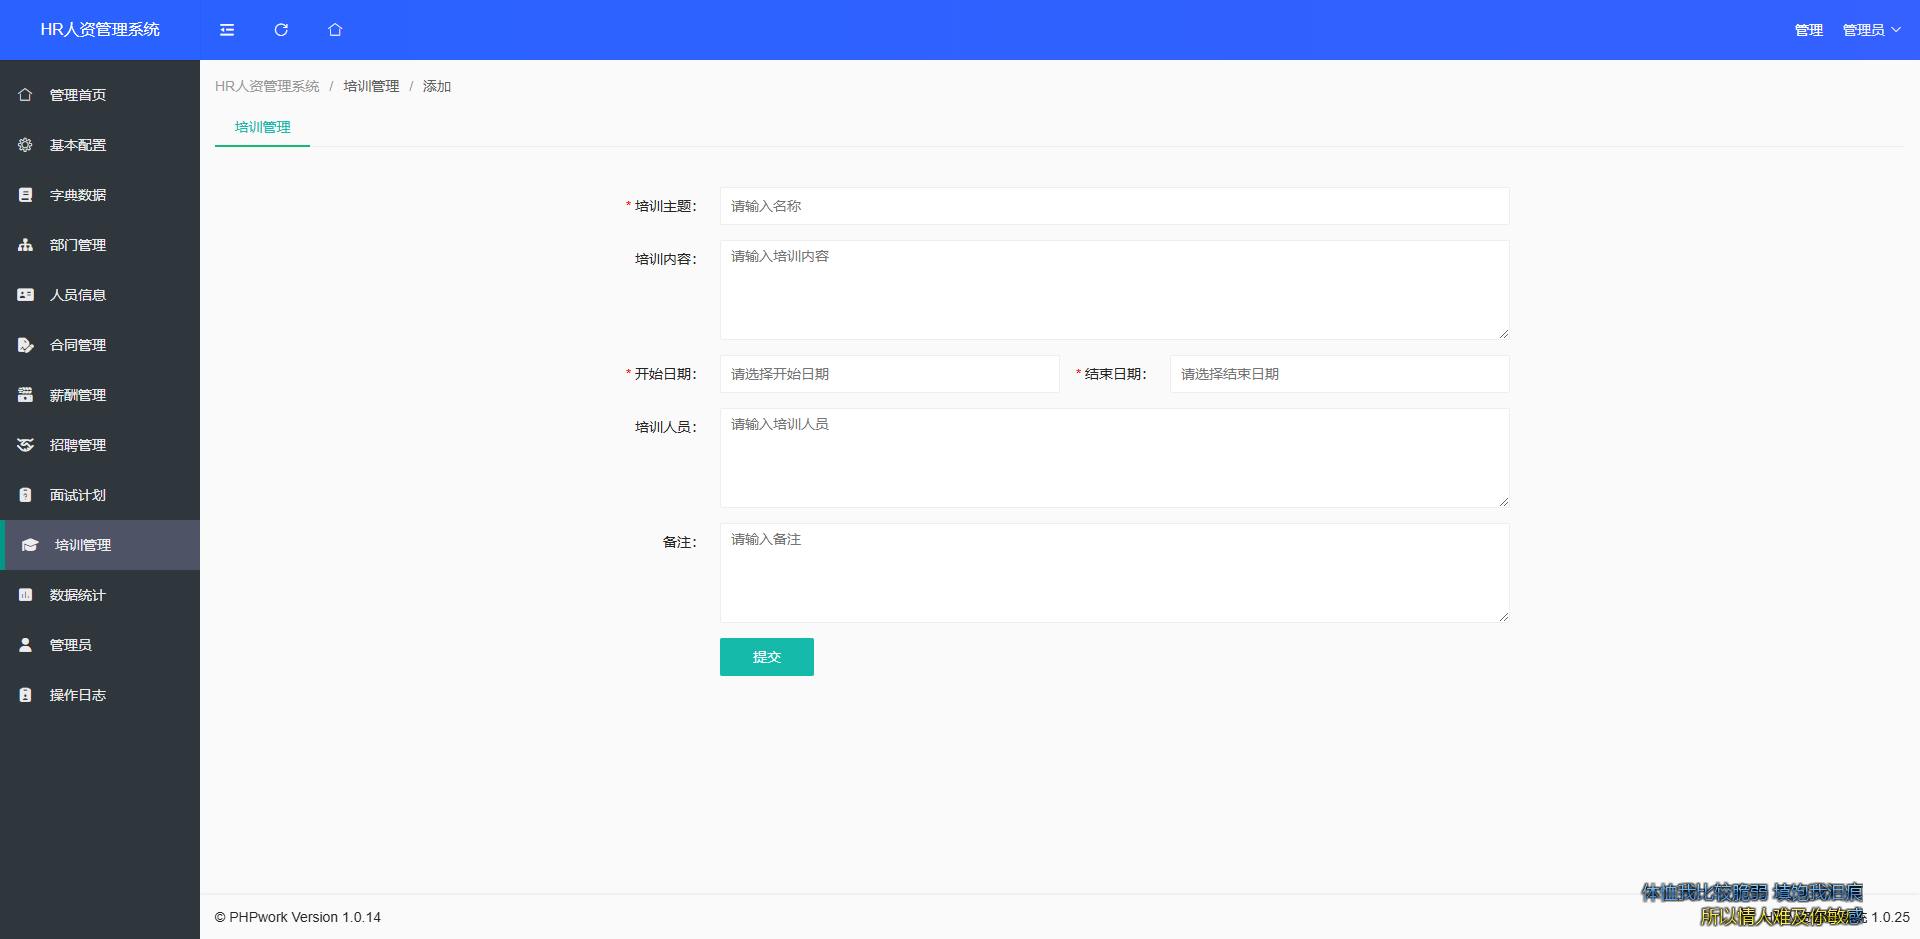Open 薪酬管理 in the sidebar menu
The width and height of the screenshot is (1920, 939).
[78, 395]
